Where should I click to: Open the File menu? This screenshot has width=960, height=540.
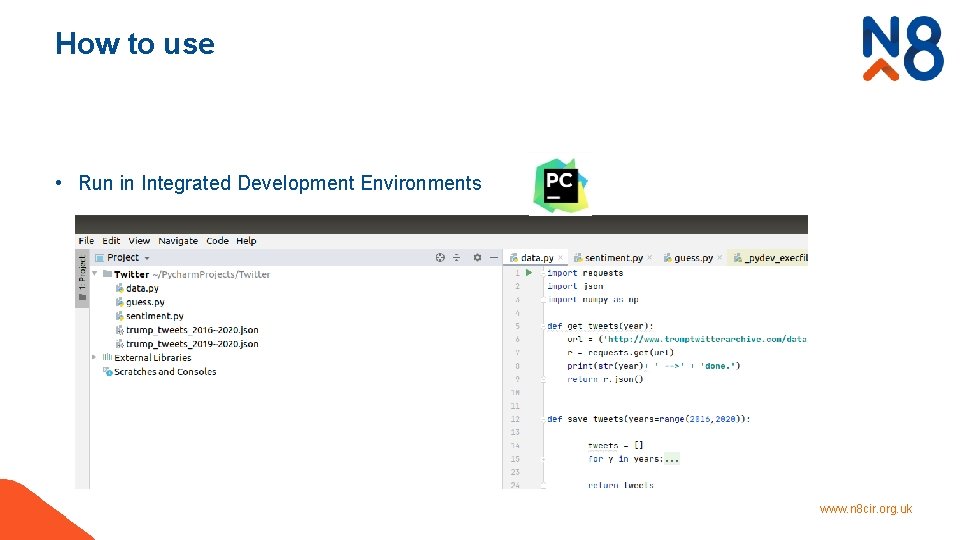86,241
